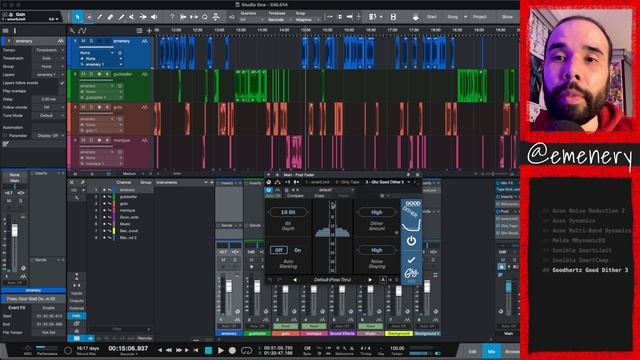Set Auto Blanking to Off
Image resolution: width=640 pixels, height=360 pixels.
[x=278, y=250]
